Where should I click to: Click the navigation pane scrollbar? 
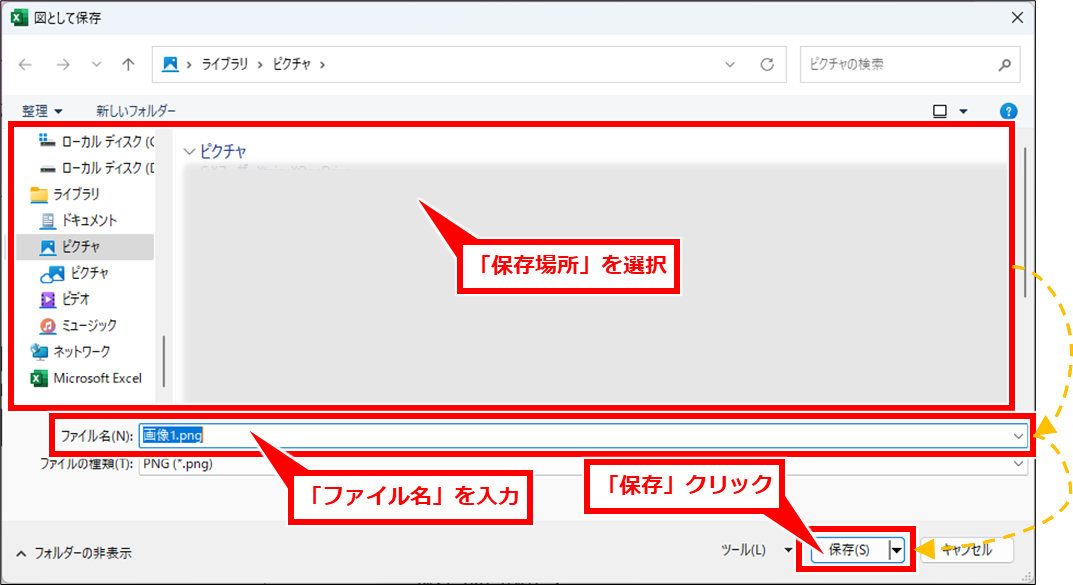(164, 360)
